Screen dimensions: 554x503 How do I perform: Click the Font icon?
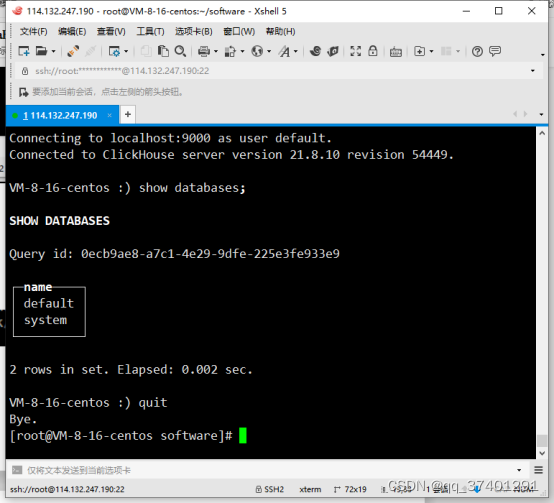pos(284,51)
